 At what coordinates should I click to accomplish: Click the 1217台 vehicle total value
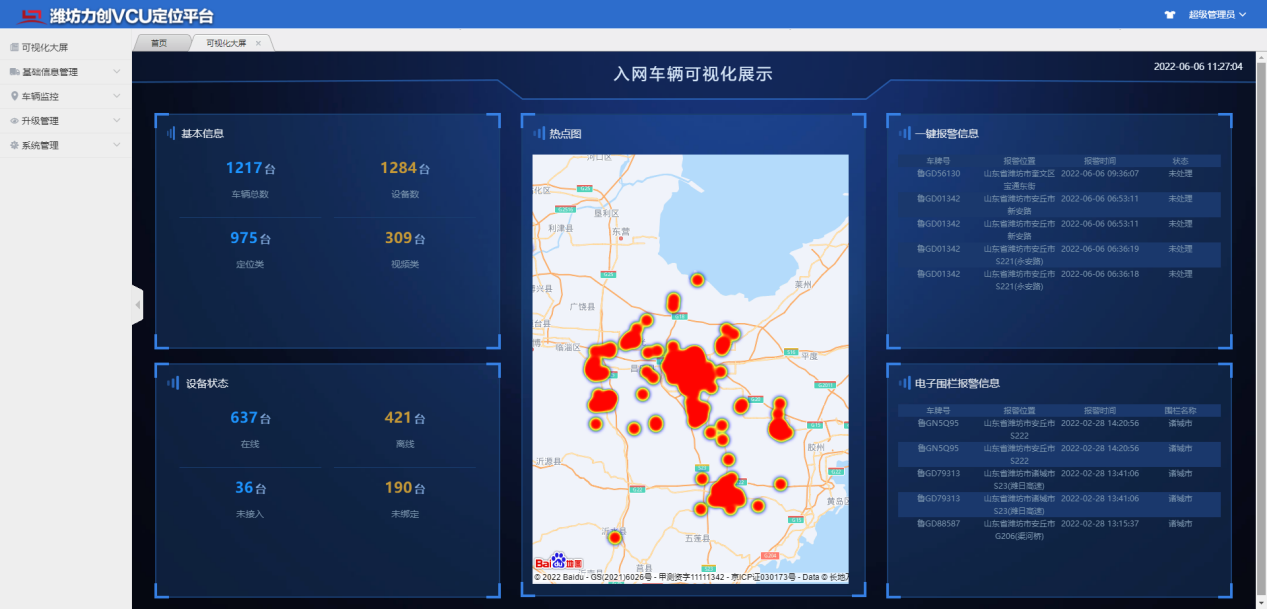tap(250, 168)
